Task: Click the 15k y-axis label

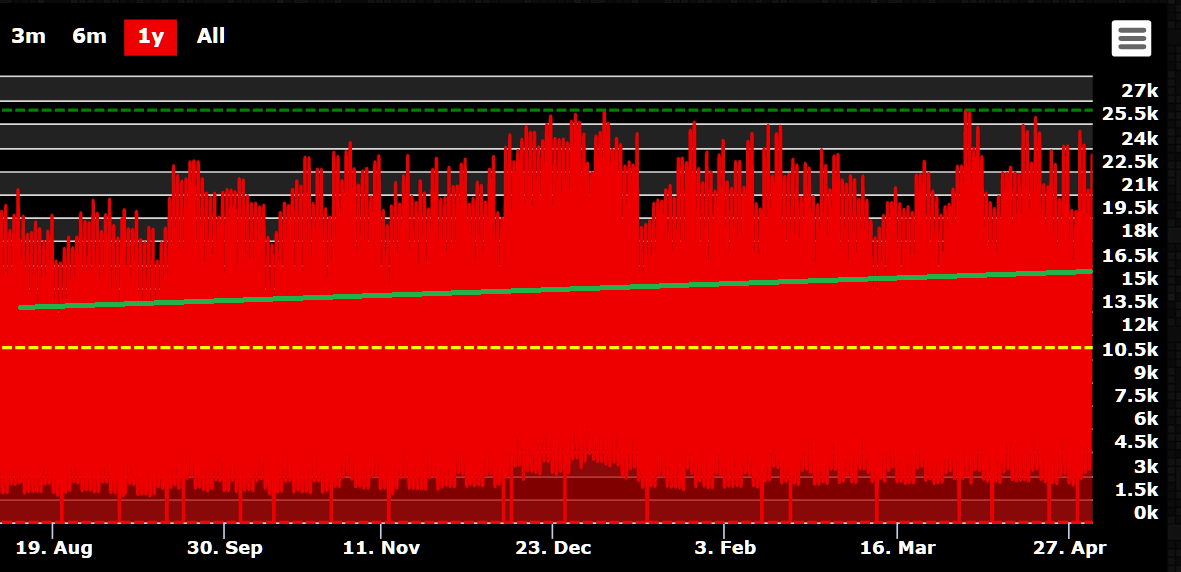Action: (1139, 278)
